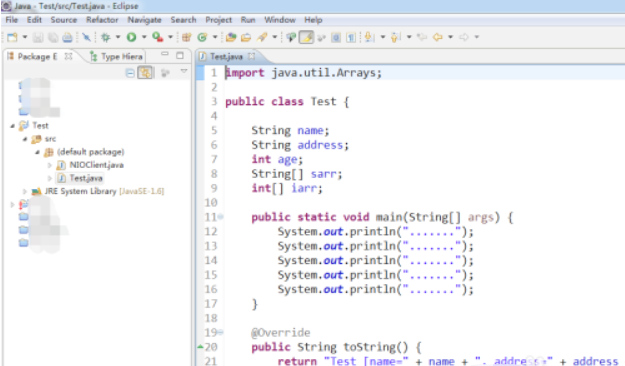This screenshot has height=366, width=625.
Task: Open the Run button dropdown arrow
Action: tap(144, 37)
